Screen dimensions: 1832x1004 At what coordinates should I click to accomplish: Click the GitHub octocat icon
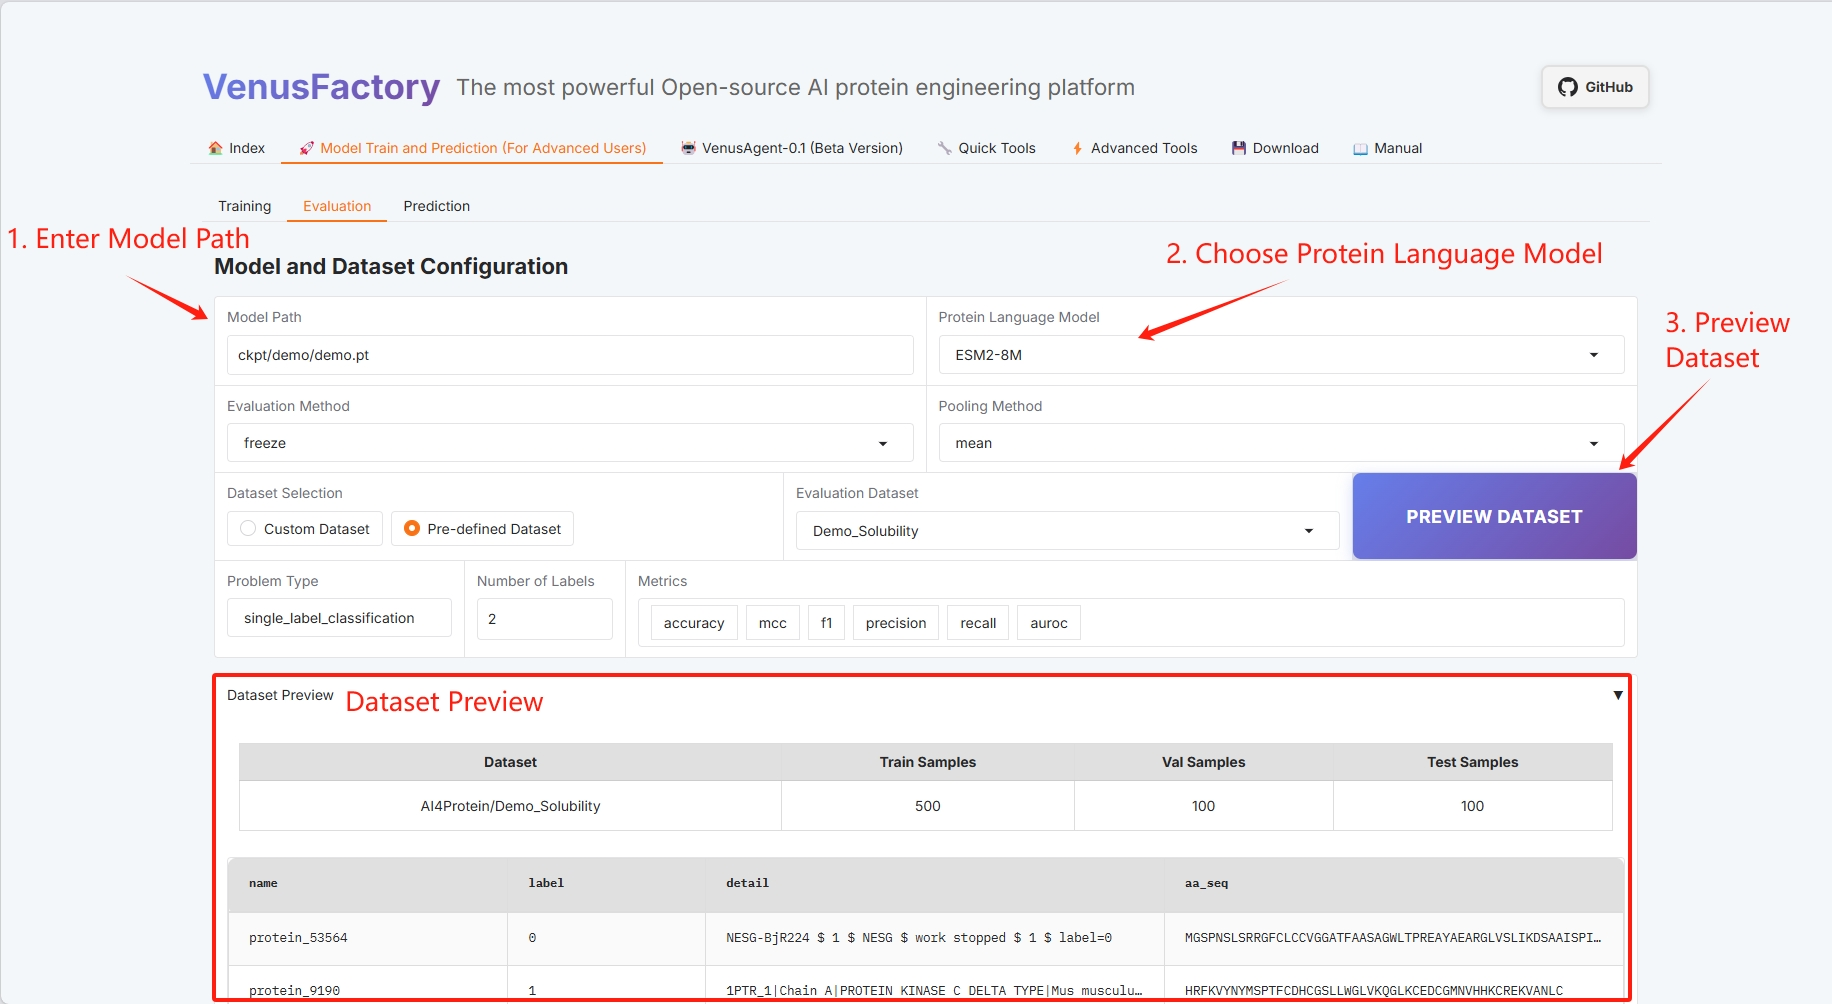click(x=1567, y=87)
